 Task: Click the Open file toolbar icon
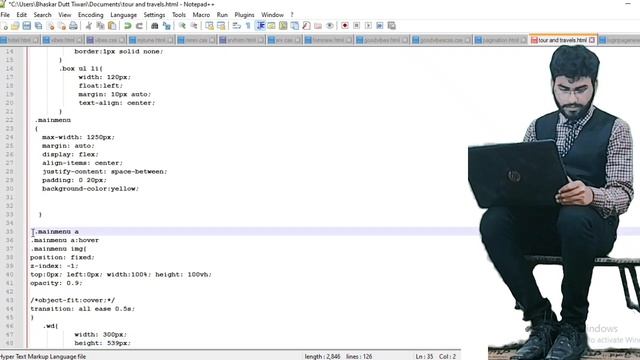pos(15,26)
